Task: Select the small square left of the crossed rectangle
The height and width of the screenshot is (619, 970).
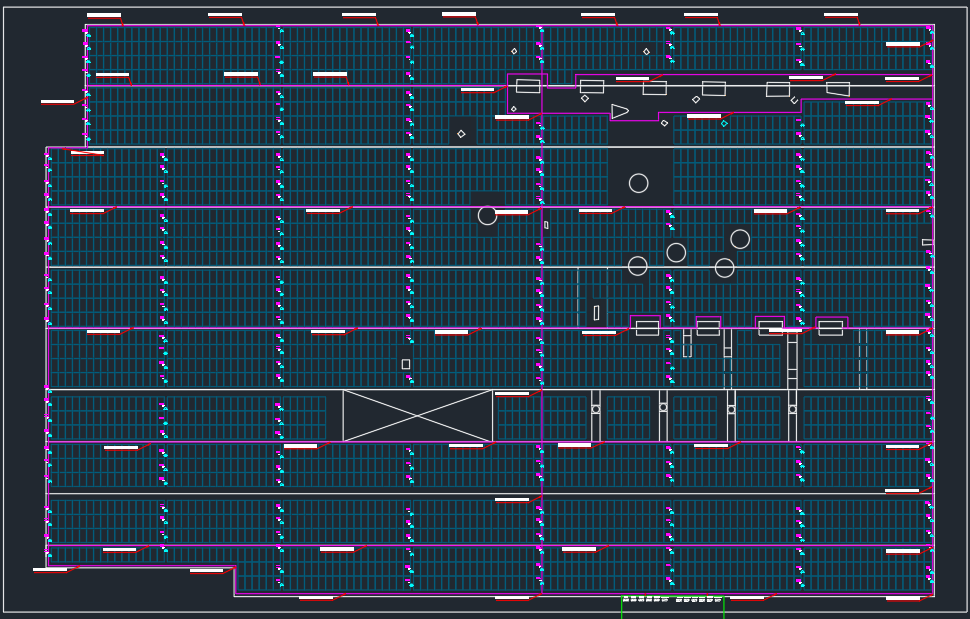Action: (405, 364)
